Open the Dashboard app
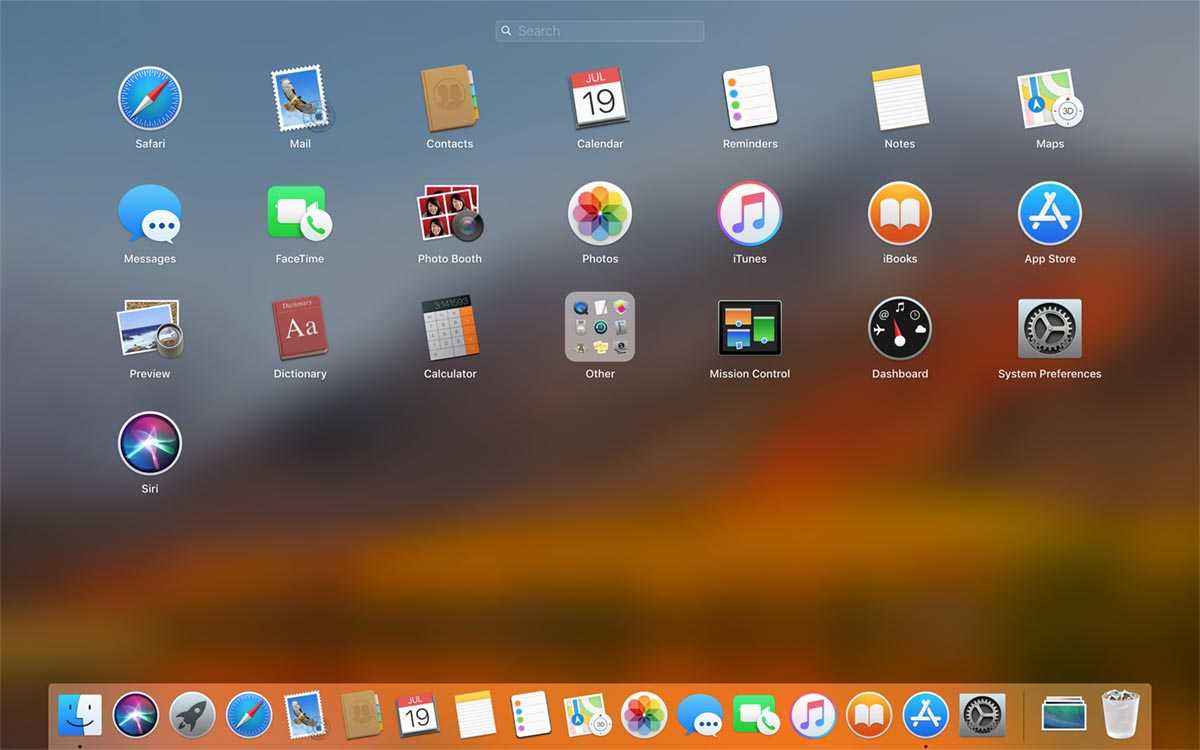The width and height of the screenshot is (1200, 750). click(x=900, y=328)
